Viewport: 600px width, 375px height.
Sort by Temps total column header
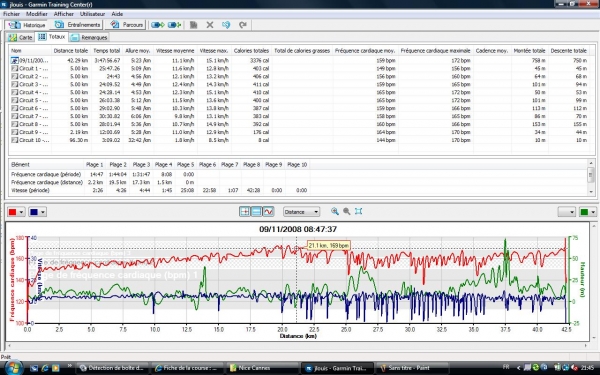(x=106, y=51)
